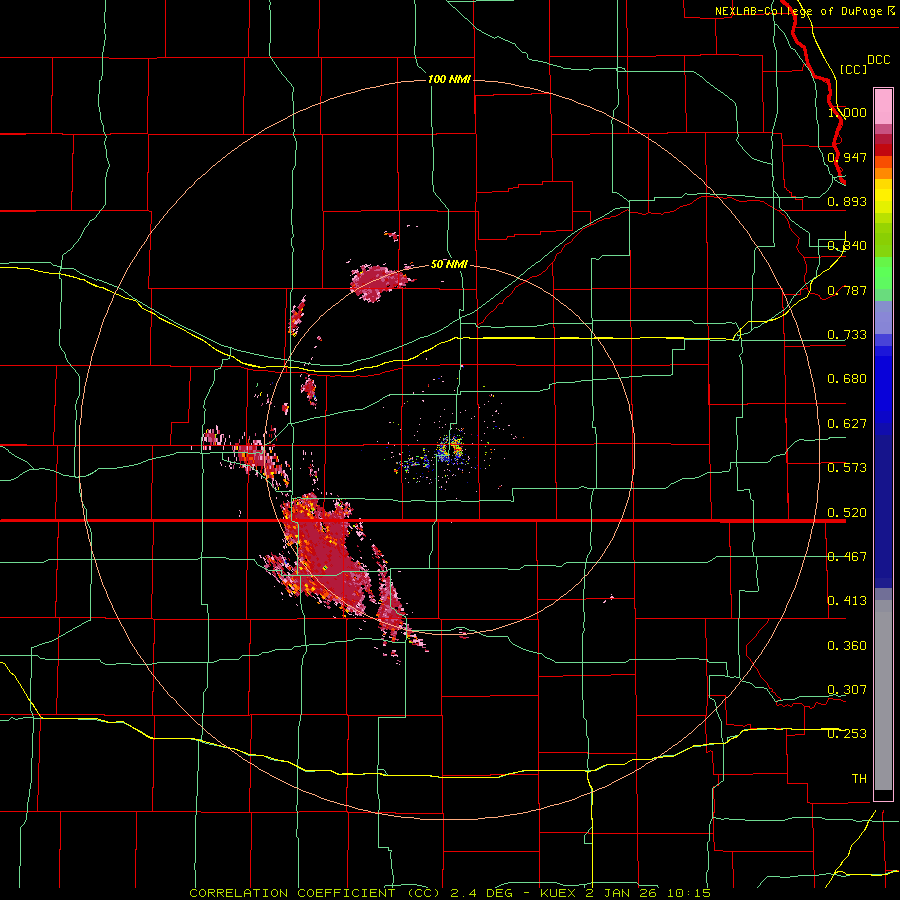
Task: Click the 0.307 legend value
Action: [x=847, y=690]
